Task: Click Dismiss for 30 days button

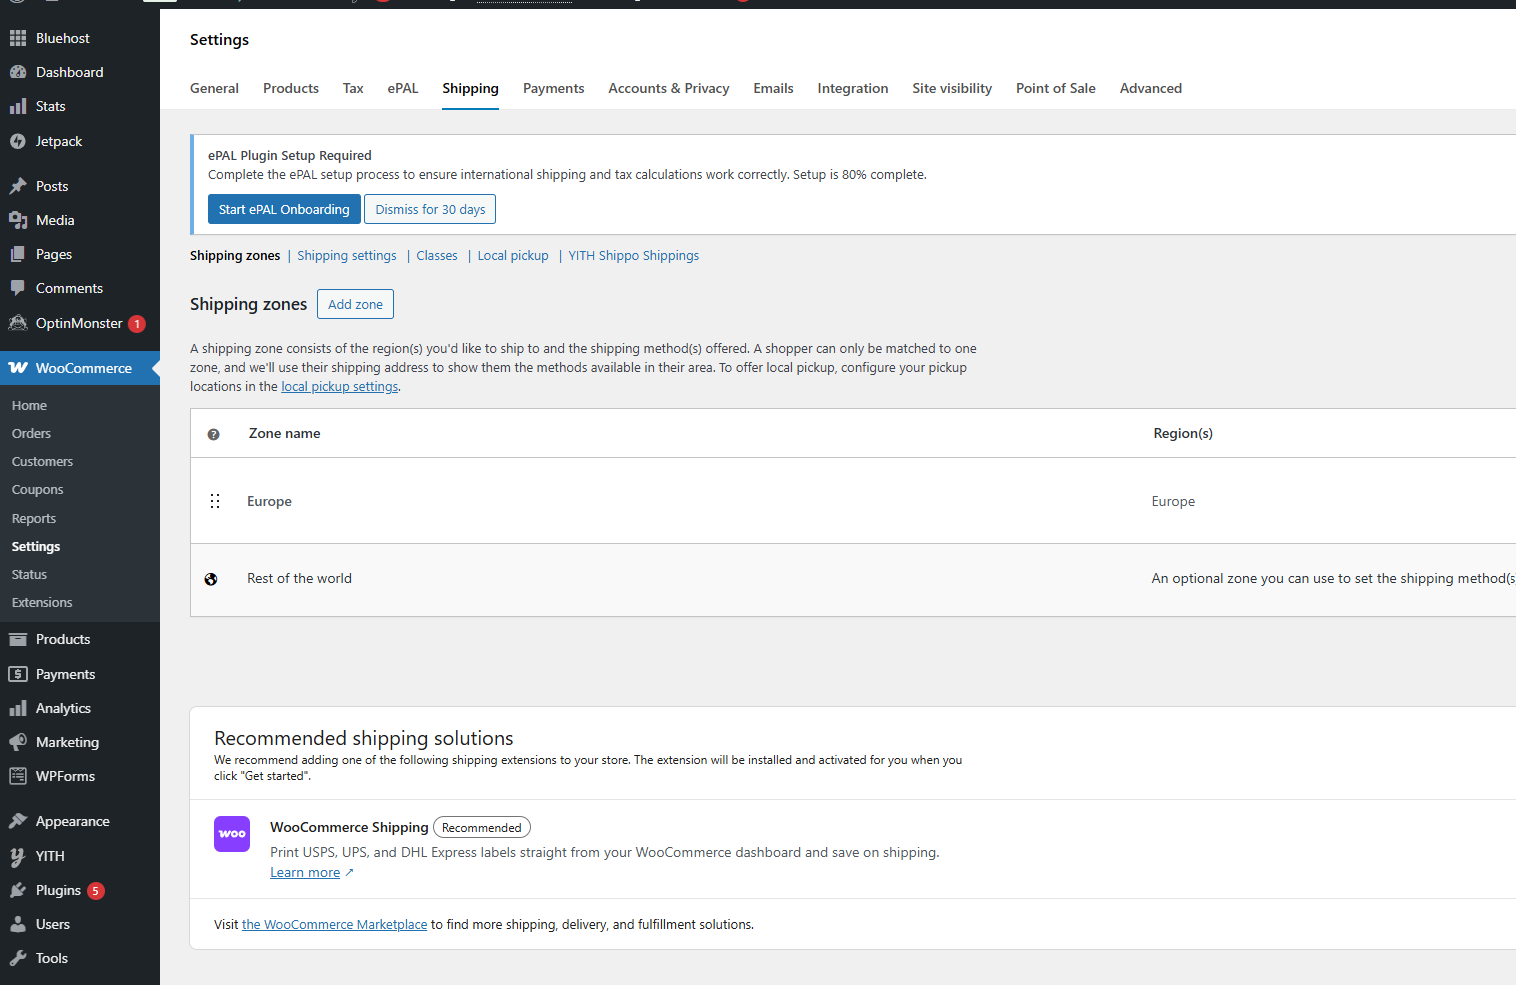Action: [430, 209]
